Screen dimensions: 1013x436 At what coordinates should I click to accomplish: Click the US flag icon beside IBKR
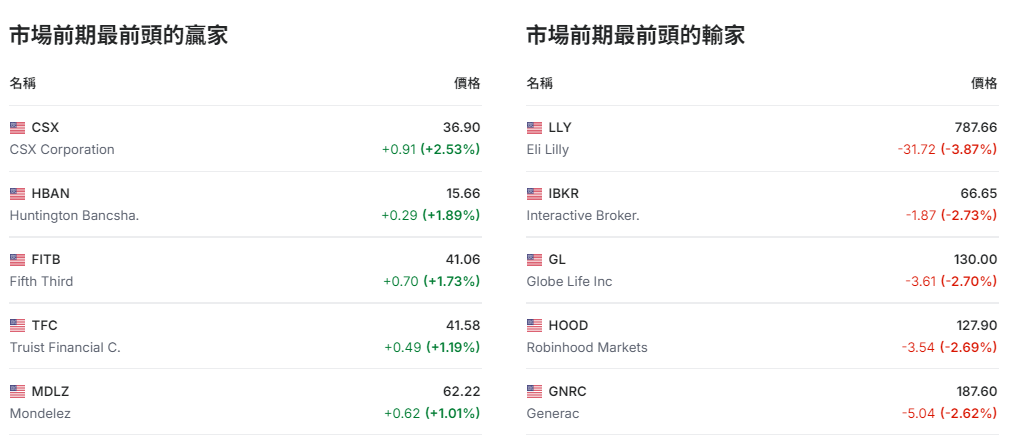point(534,194)
